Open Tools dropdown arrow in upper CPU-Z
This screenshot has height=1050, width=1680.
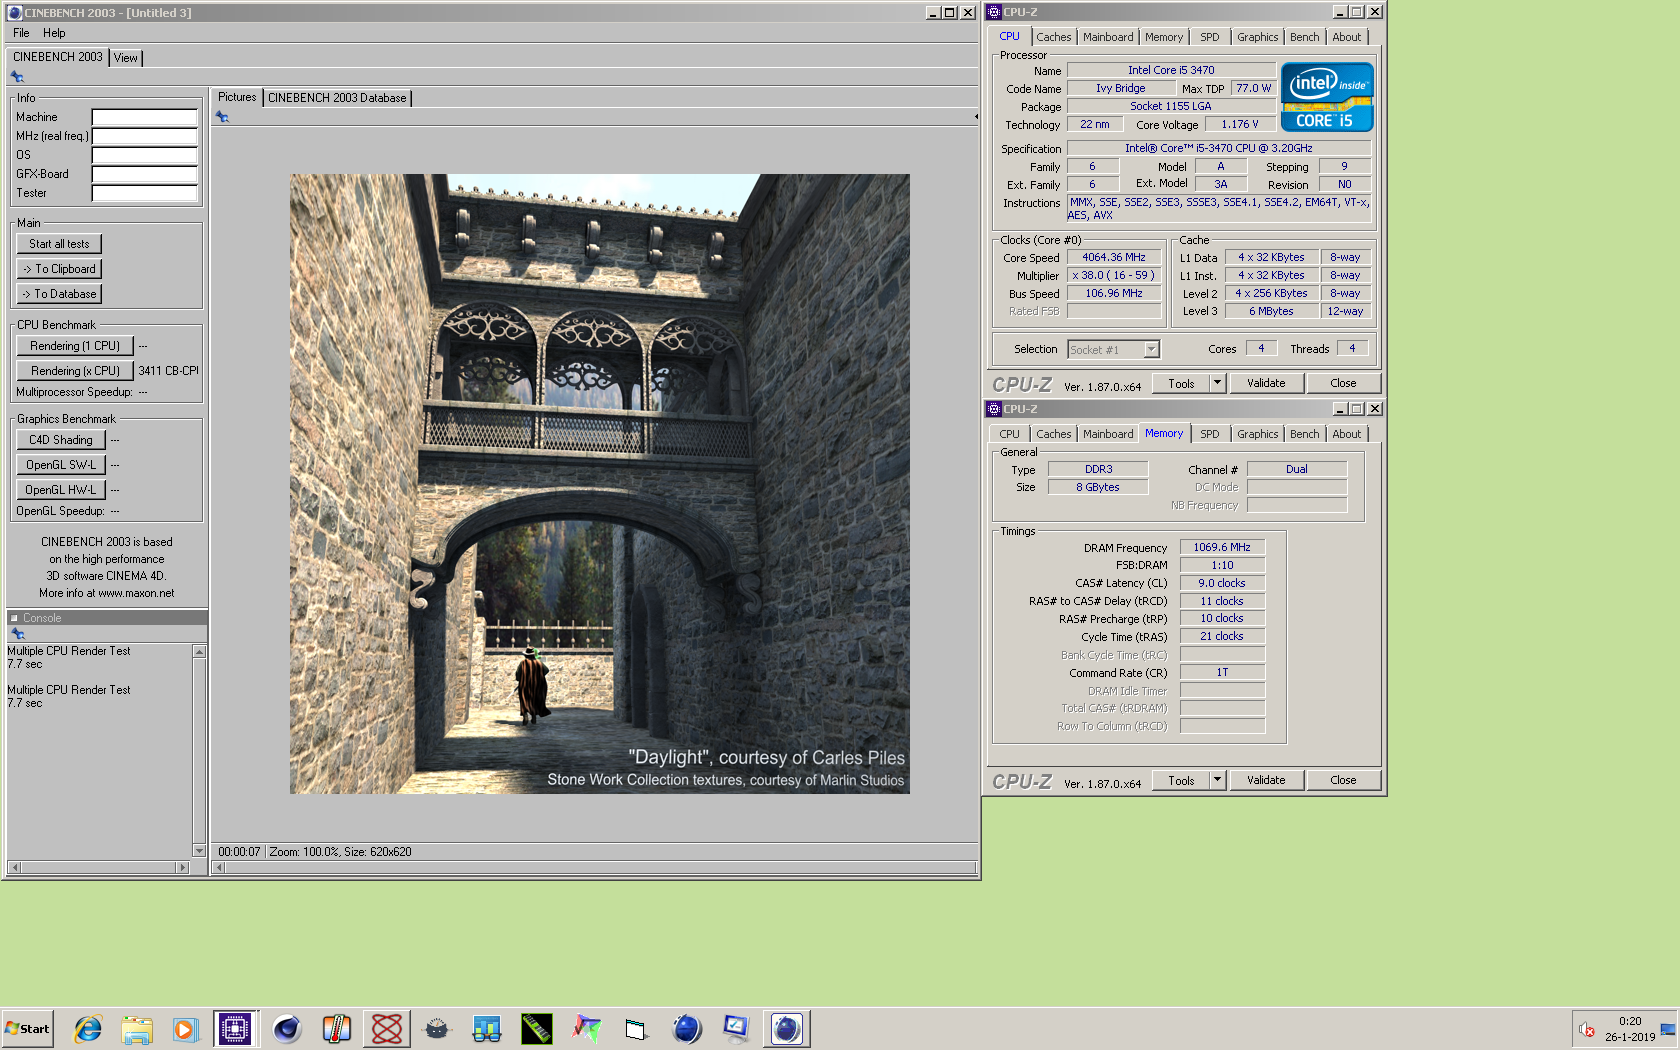coord(1217,383)
